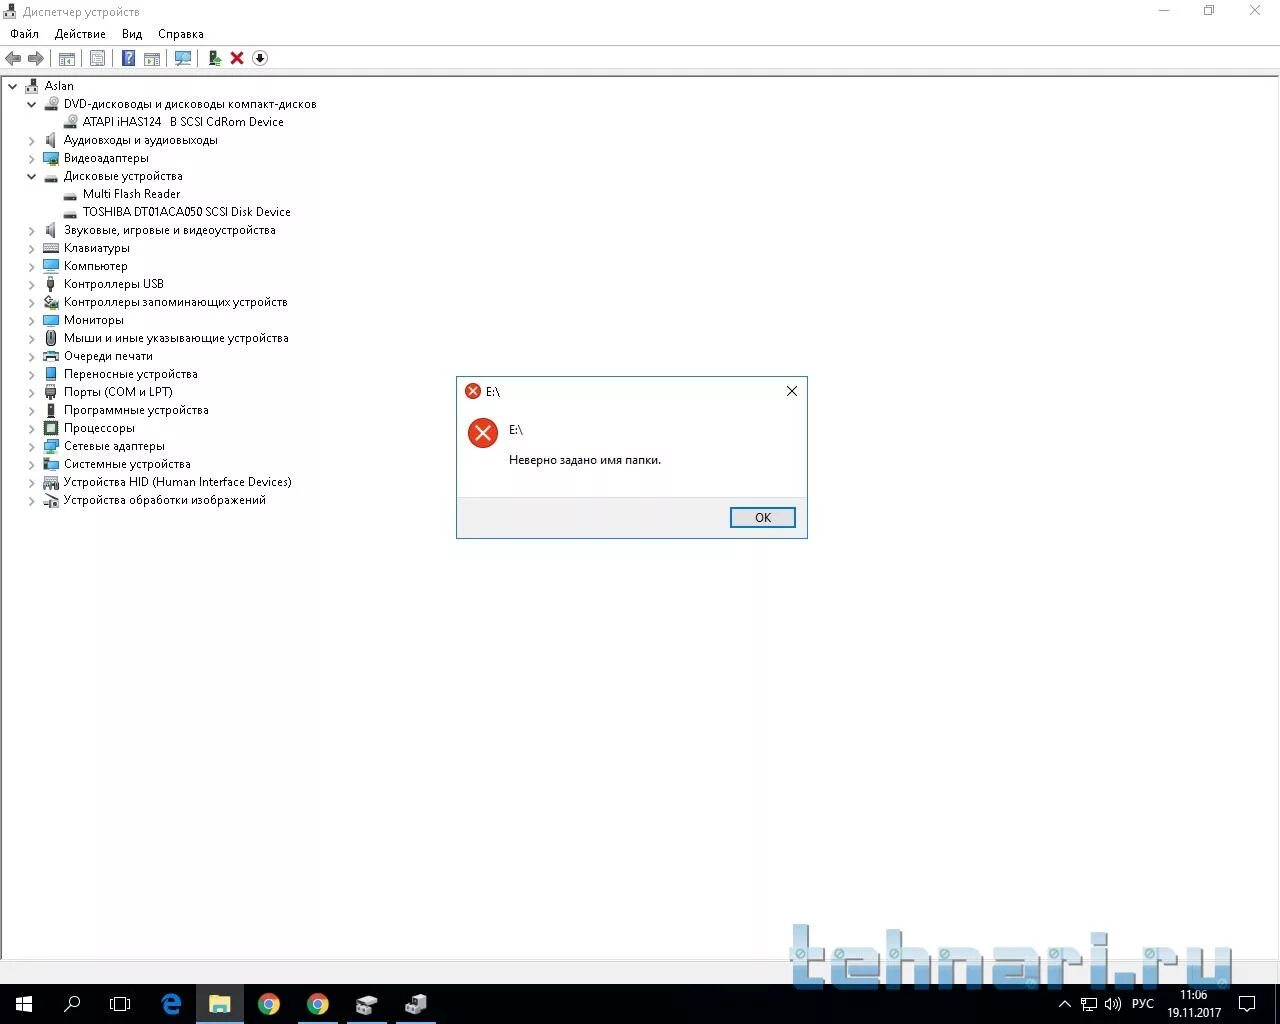Click the Устройства HID icon
This screenshot has width=1280, height=1024.
51,482
